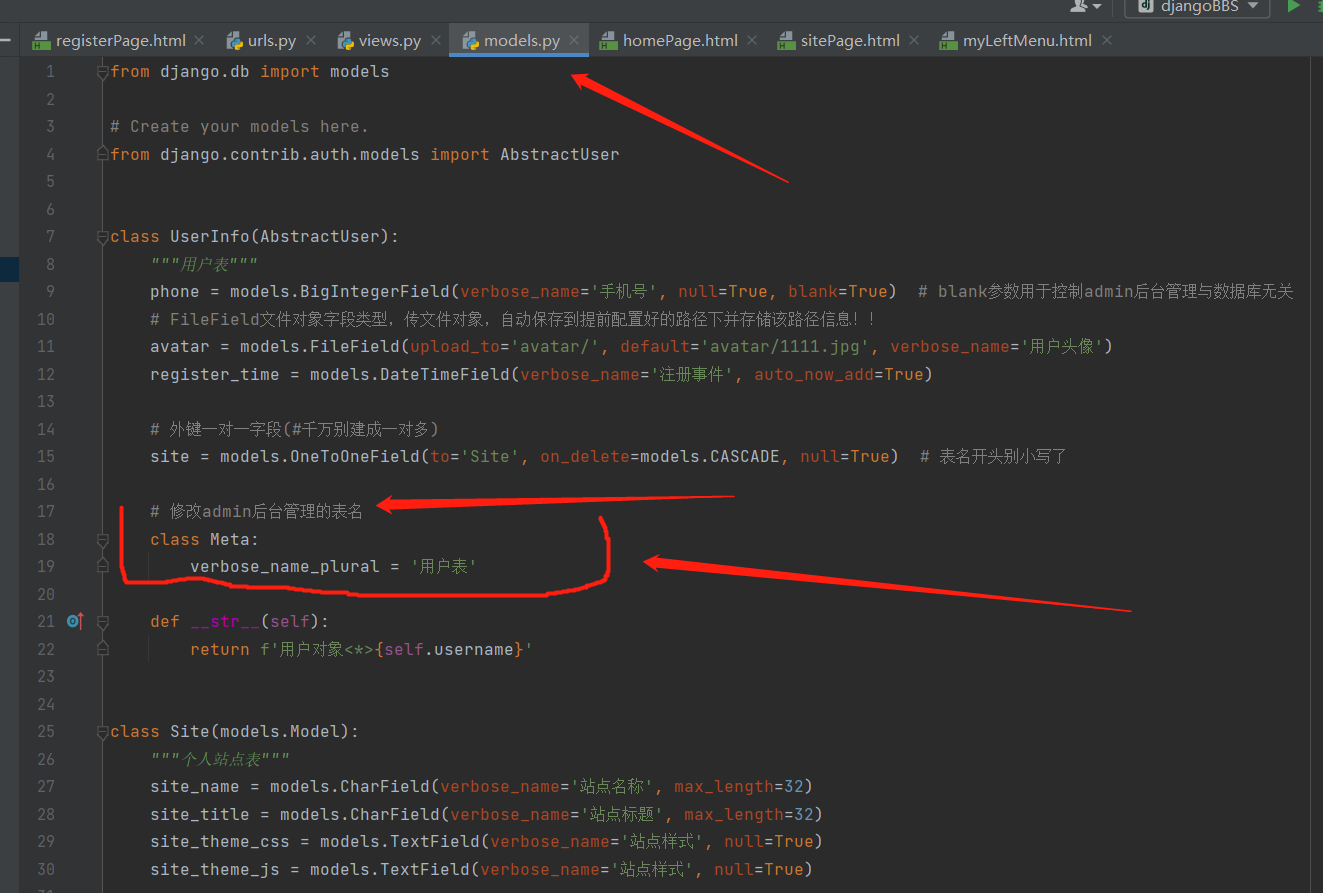Click the '用户表' string value in Meta
The image size is (1323, 893).
coord(444,567)
